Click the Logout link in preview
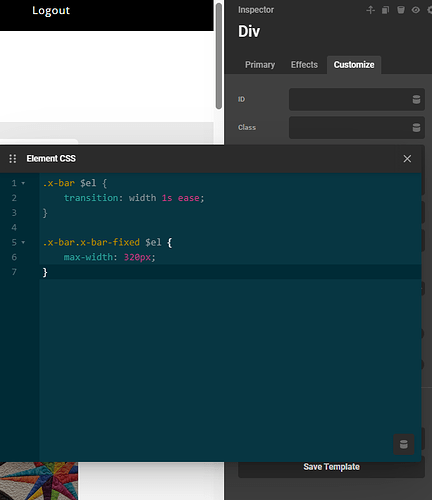Viewport: 432px width, 500px height. 51,10
